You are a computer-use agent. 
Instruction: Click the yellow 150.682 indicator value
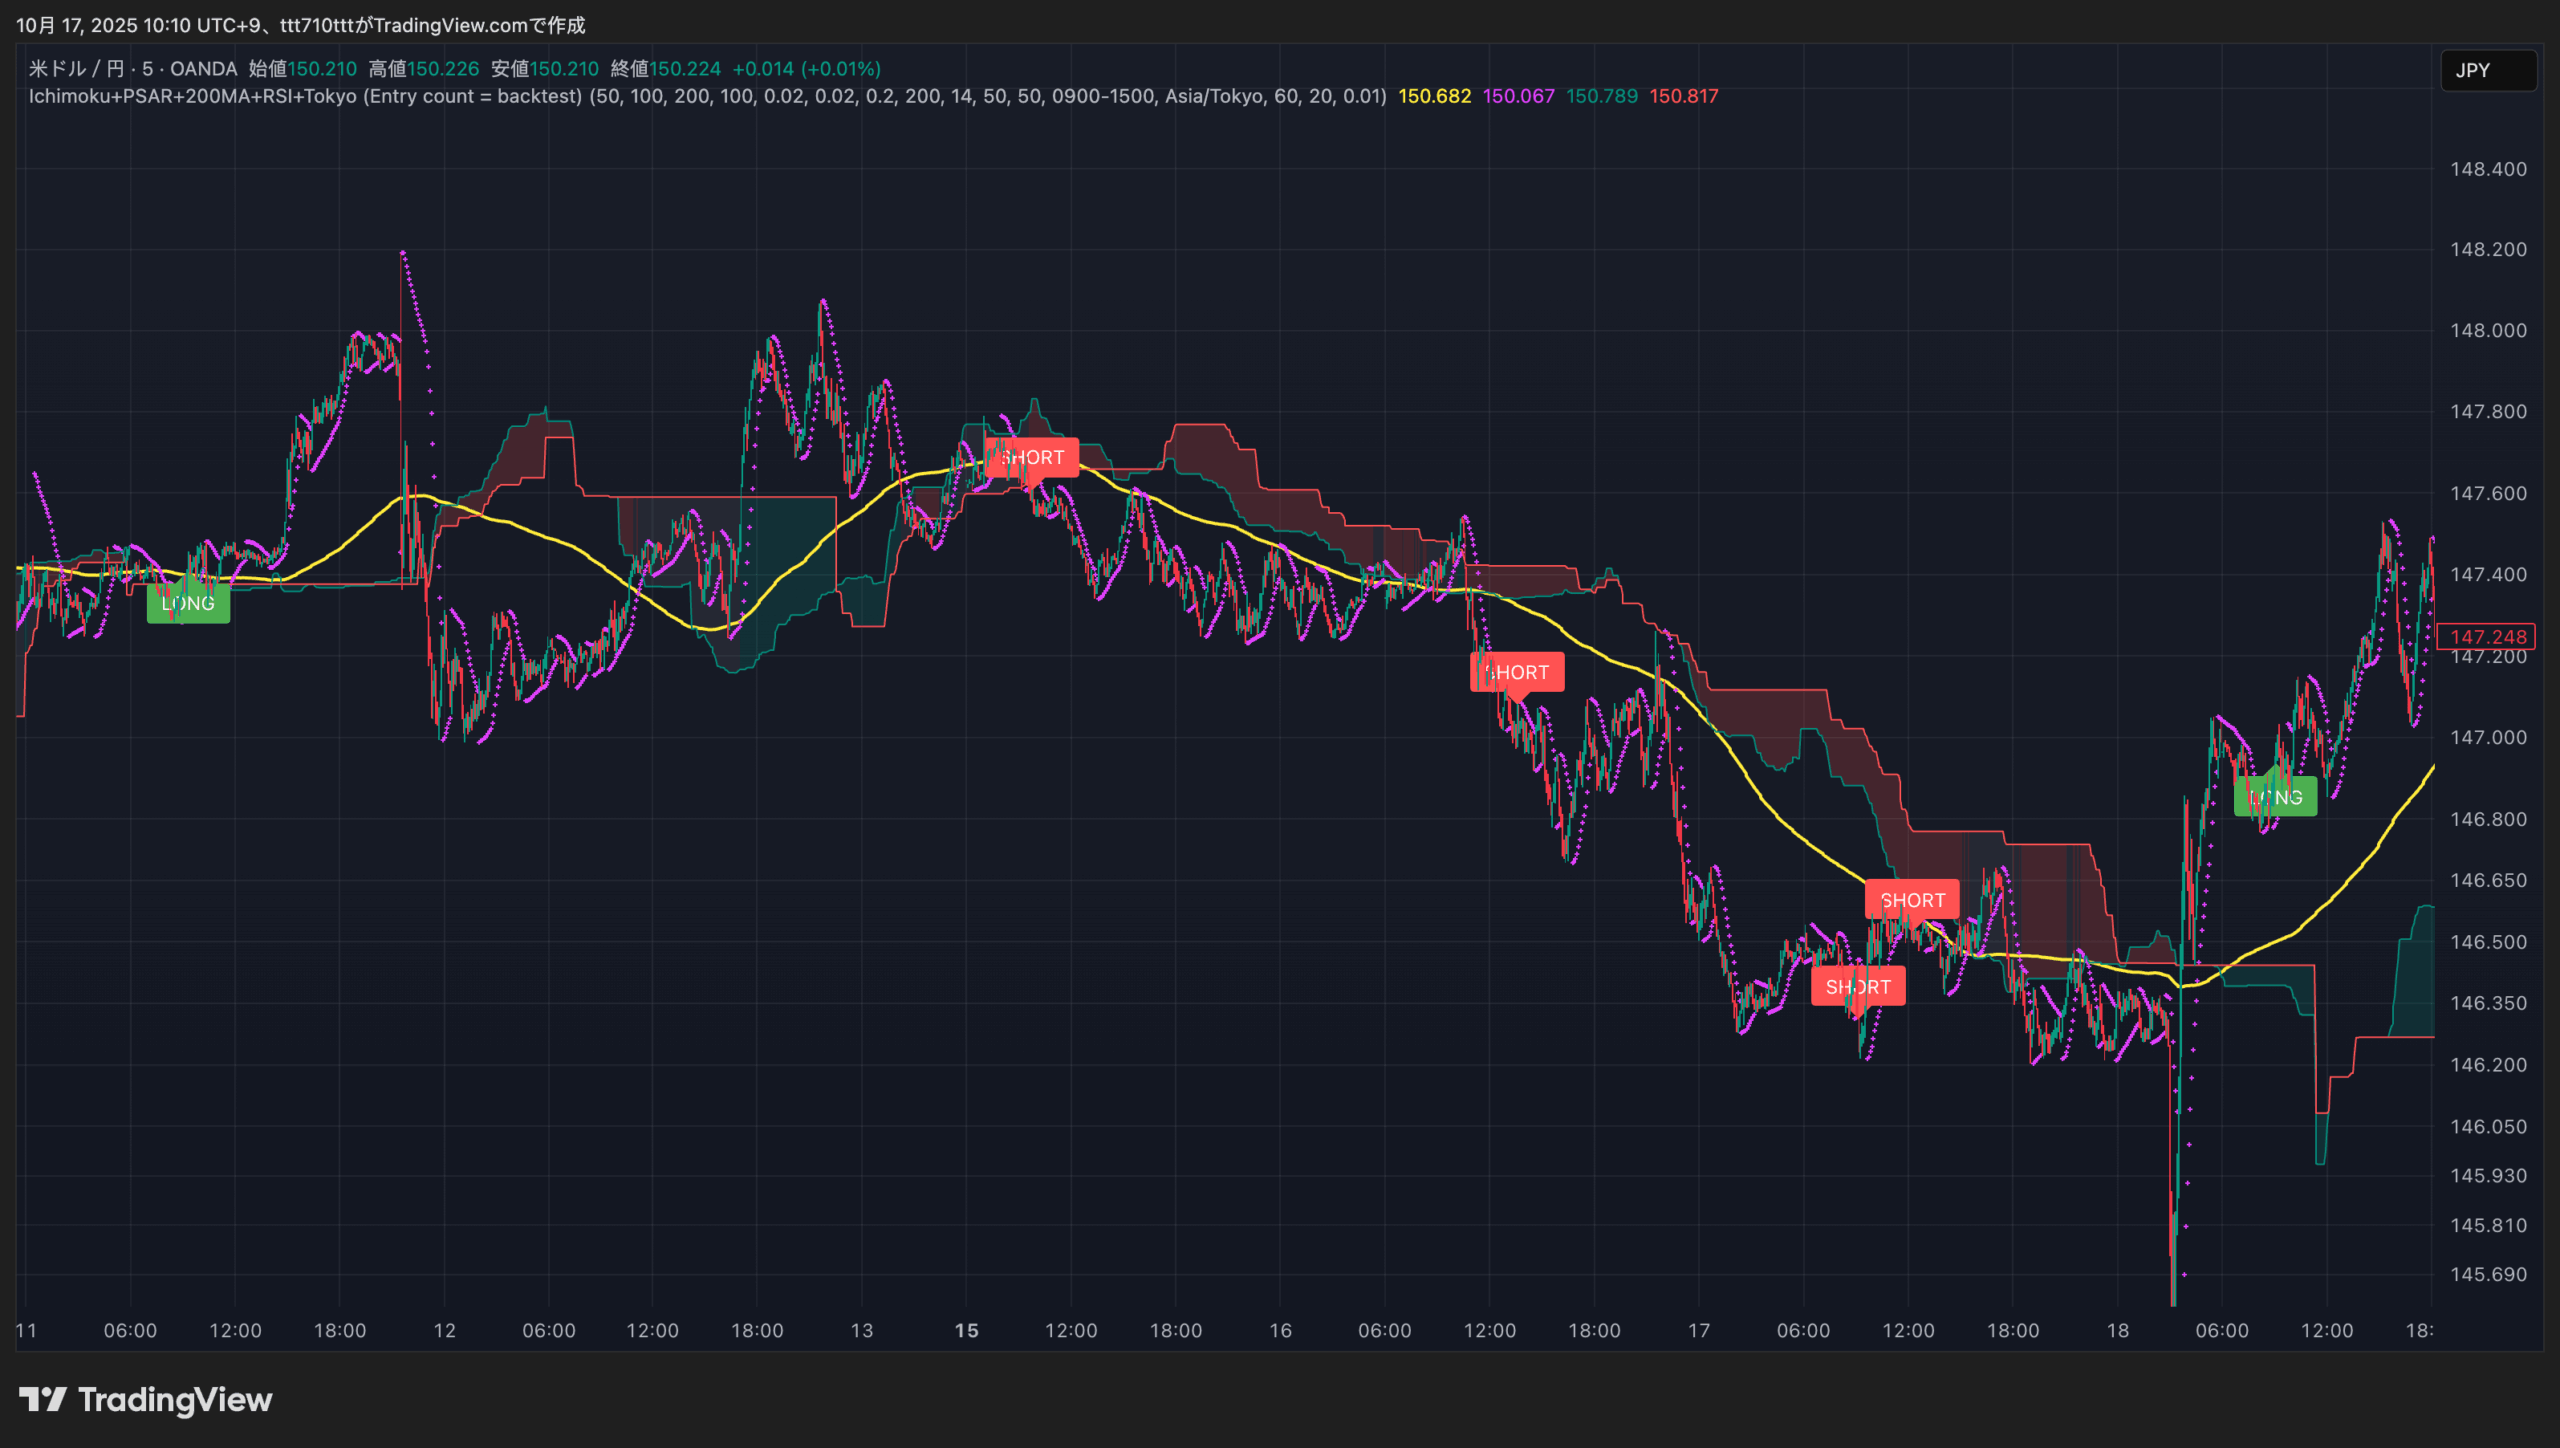click(x=1434, y=97)
